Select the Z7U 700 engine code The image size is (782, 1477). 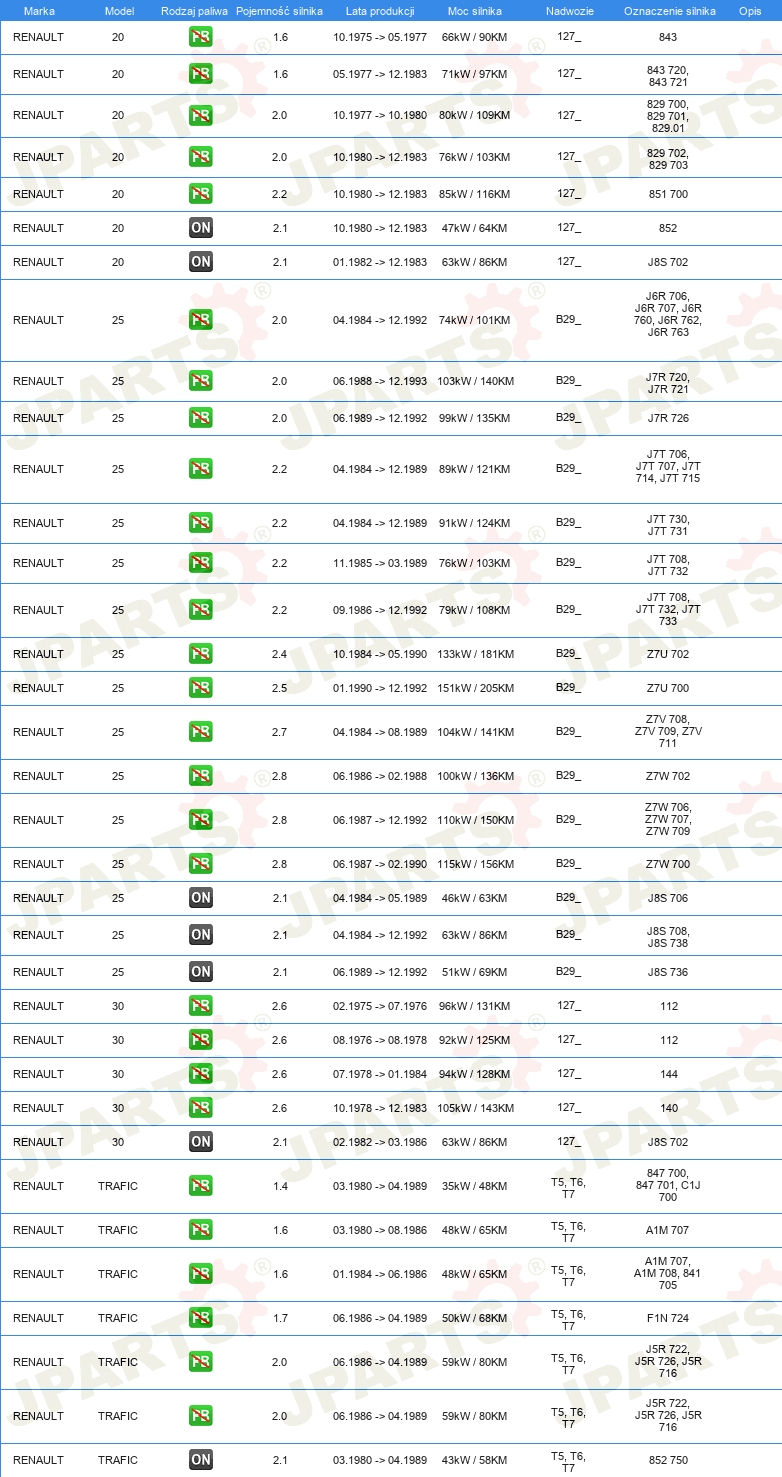tap(668, 689)
